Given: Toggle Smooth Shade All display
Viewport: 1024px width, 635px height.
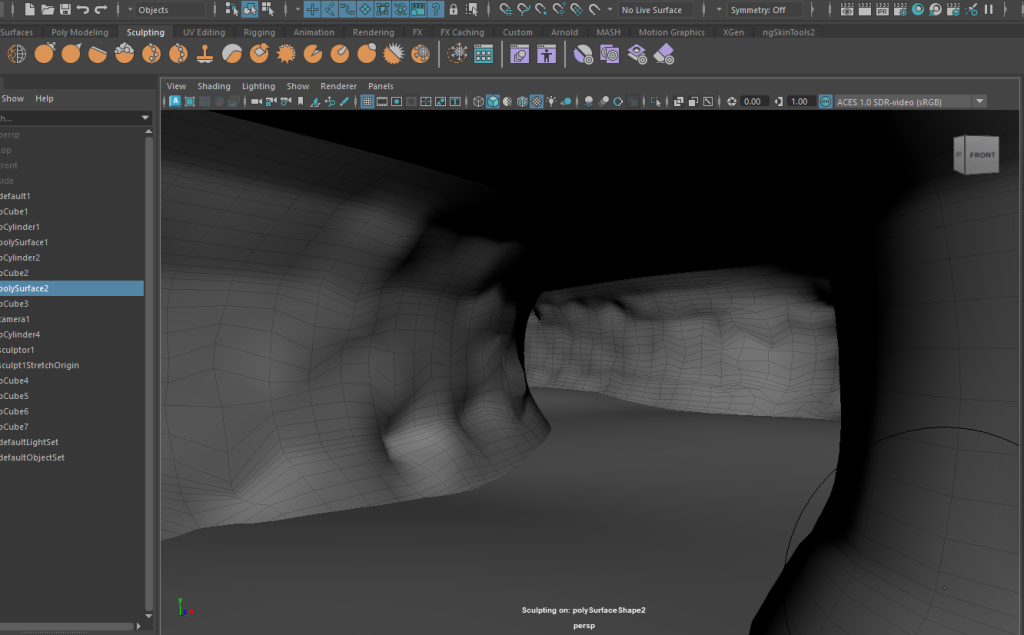Looking at the screenshot, I should [493, 101].
